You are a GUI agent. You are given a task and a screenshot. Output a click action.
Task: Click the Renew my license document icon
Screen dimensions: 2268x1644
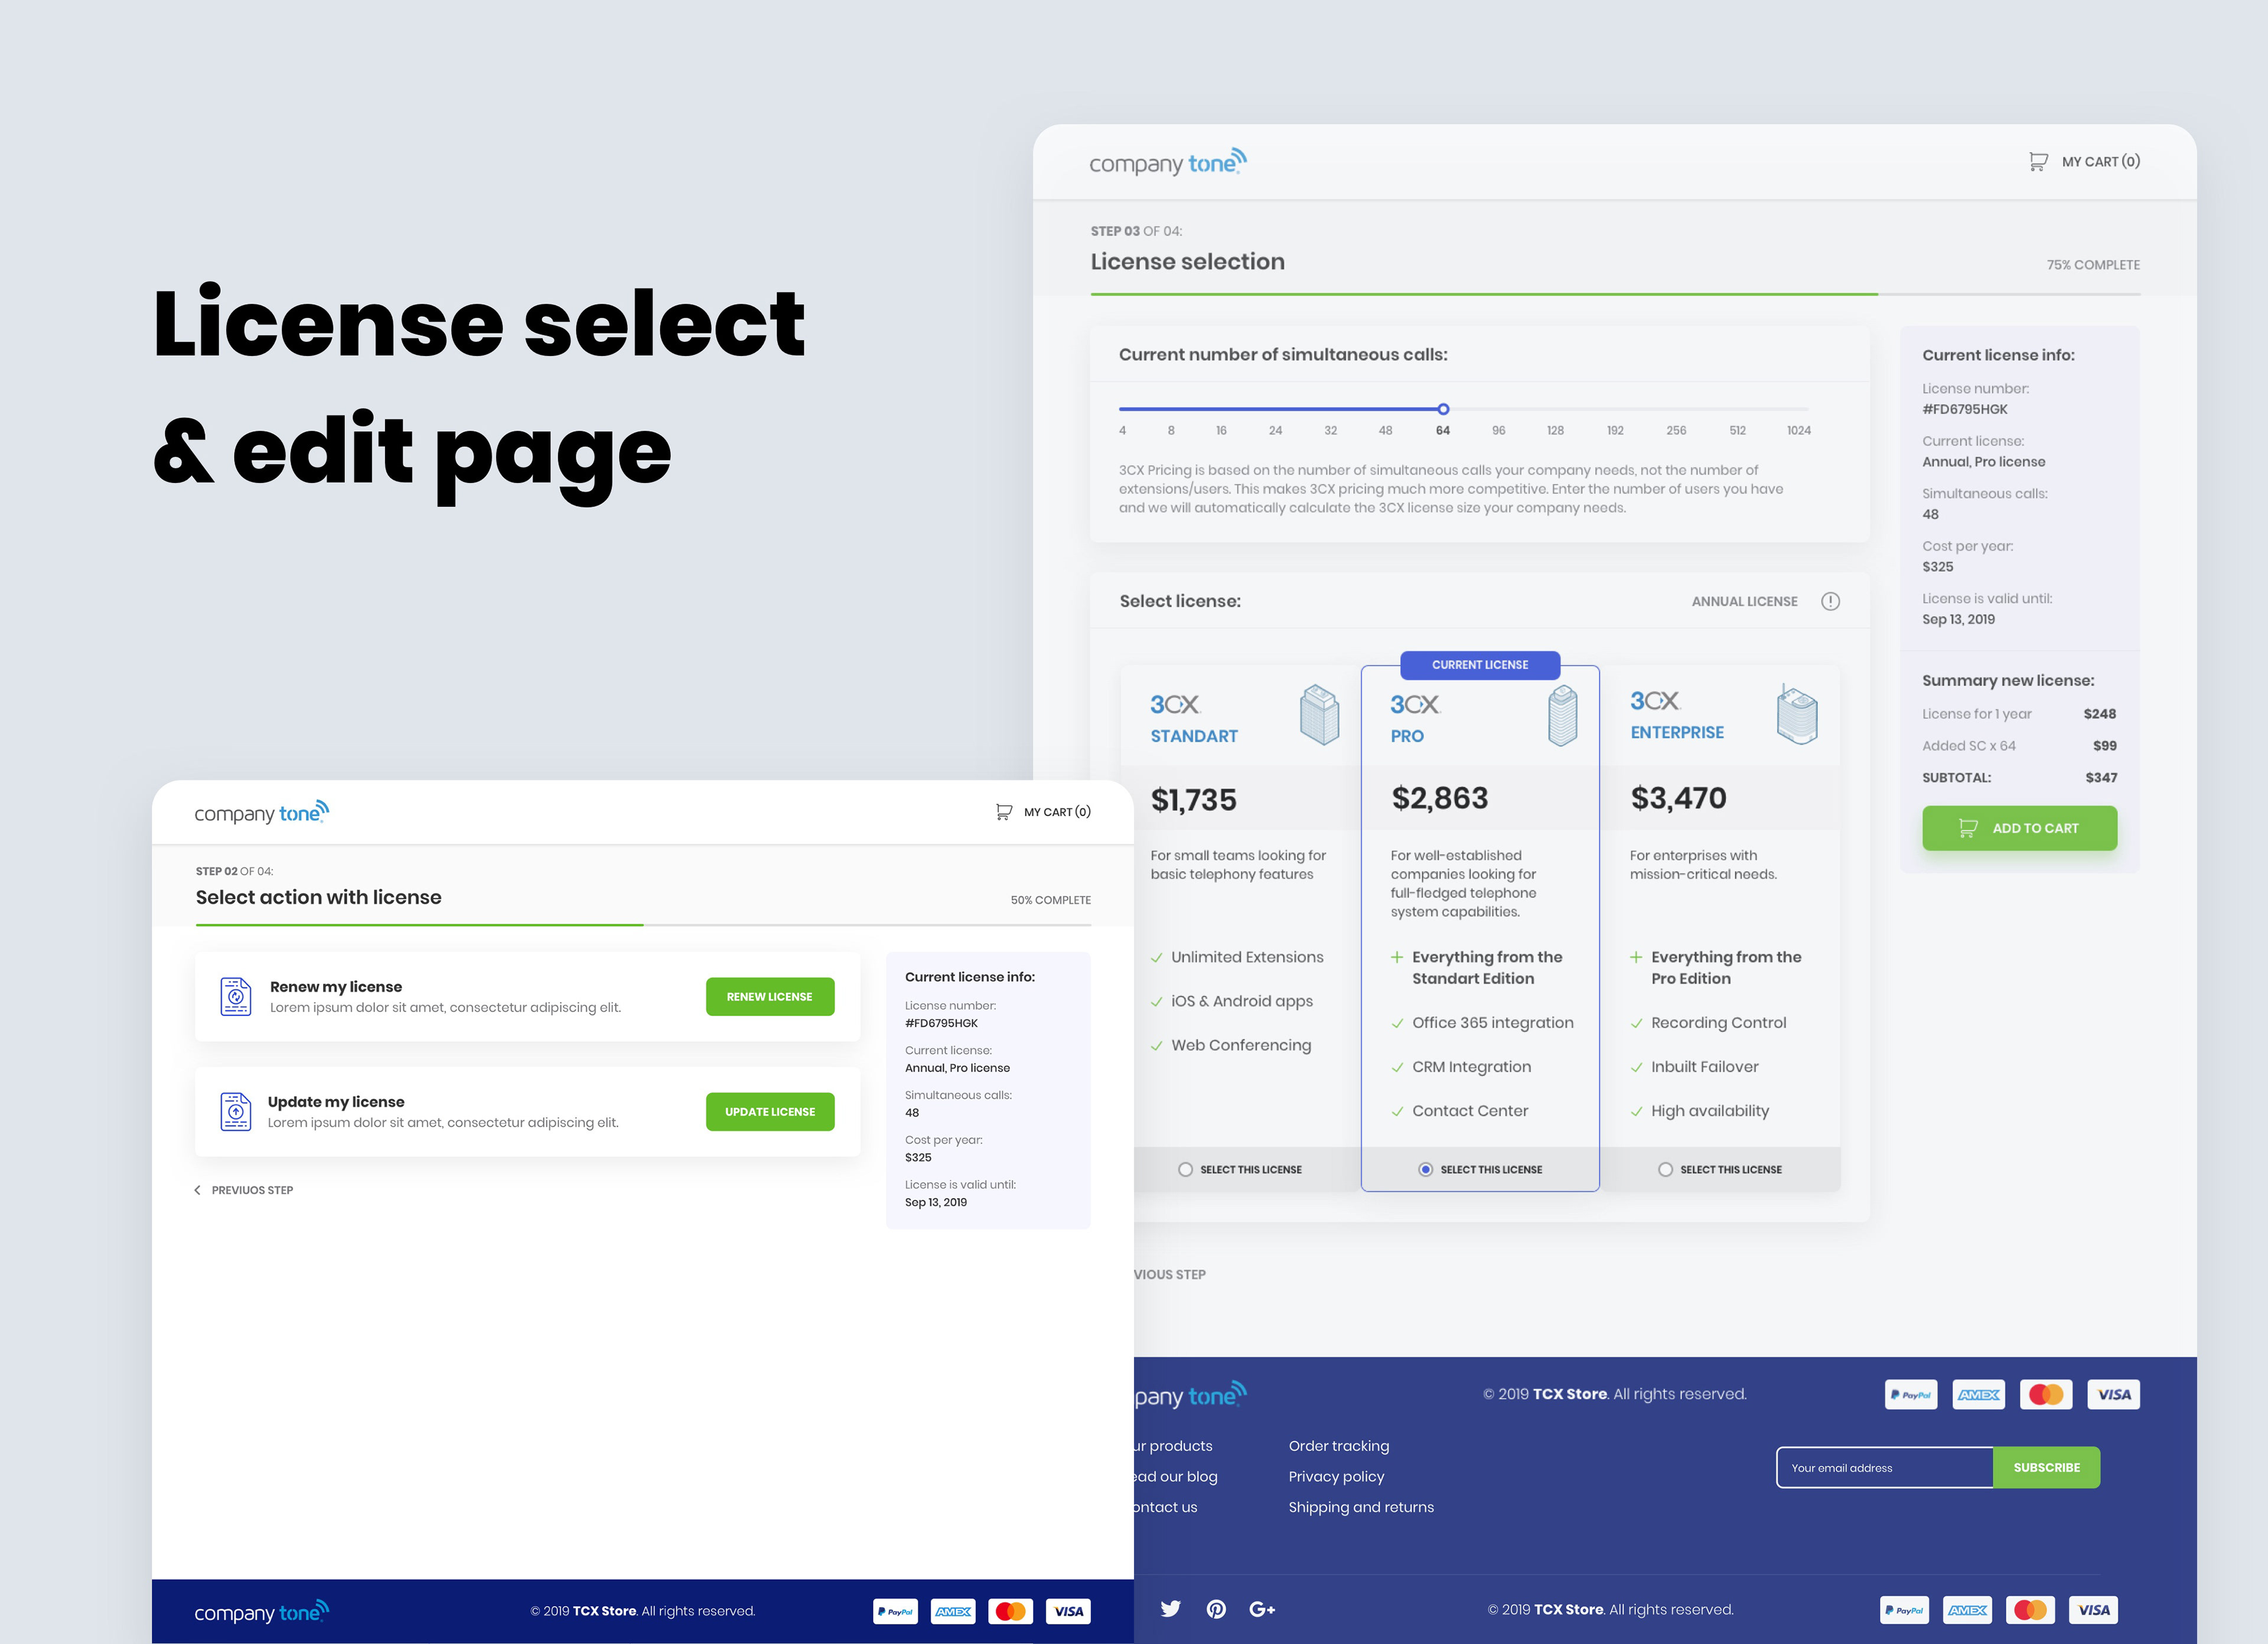tap(236, 996)
